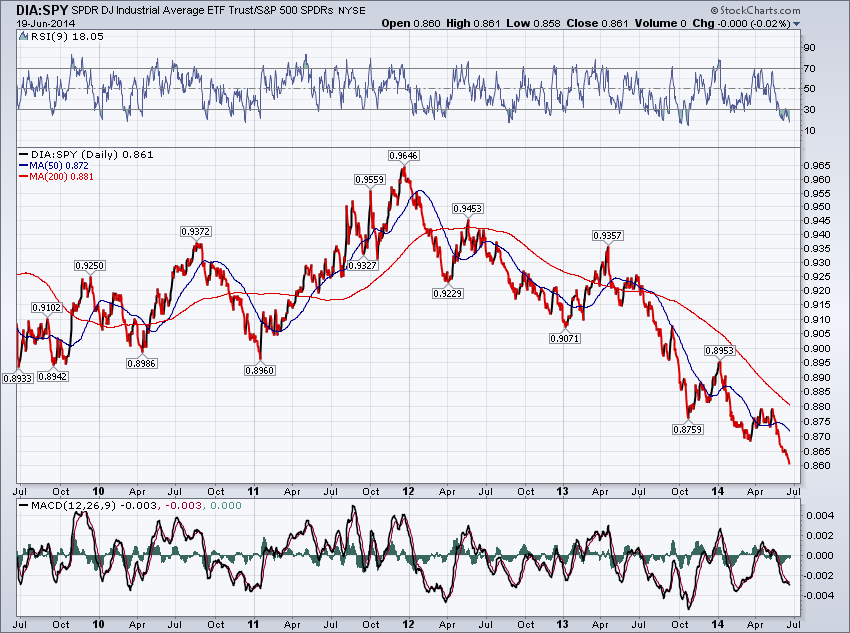Click the RSI 30 oversold level label

click(x=810, y=109)
